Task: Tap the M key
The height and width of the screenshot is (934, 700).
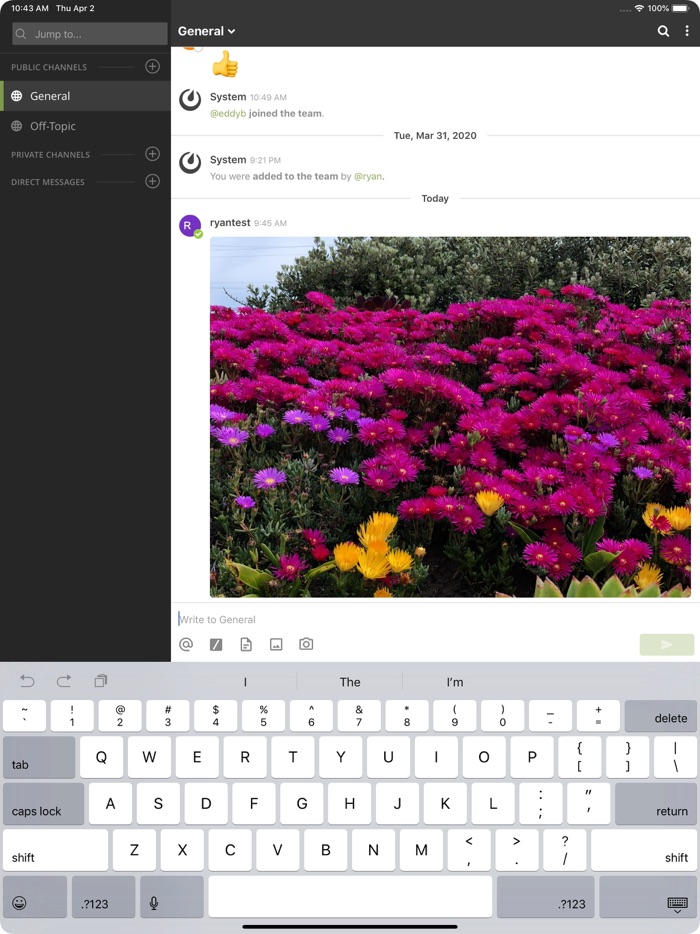Action: tap(421, 850)
